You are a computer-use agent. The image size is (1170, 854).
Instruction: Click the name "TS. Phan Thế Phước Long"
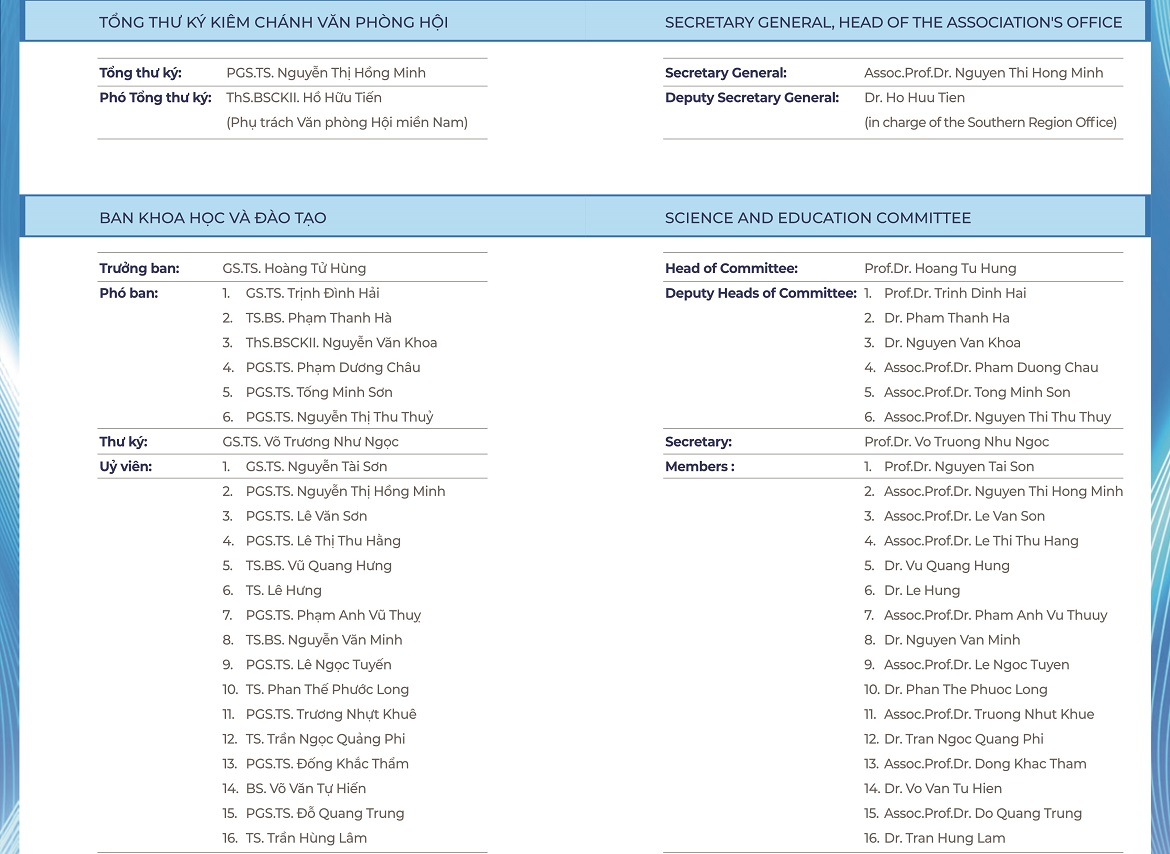point(327,689)
